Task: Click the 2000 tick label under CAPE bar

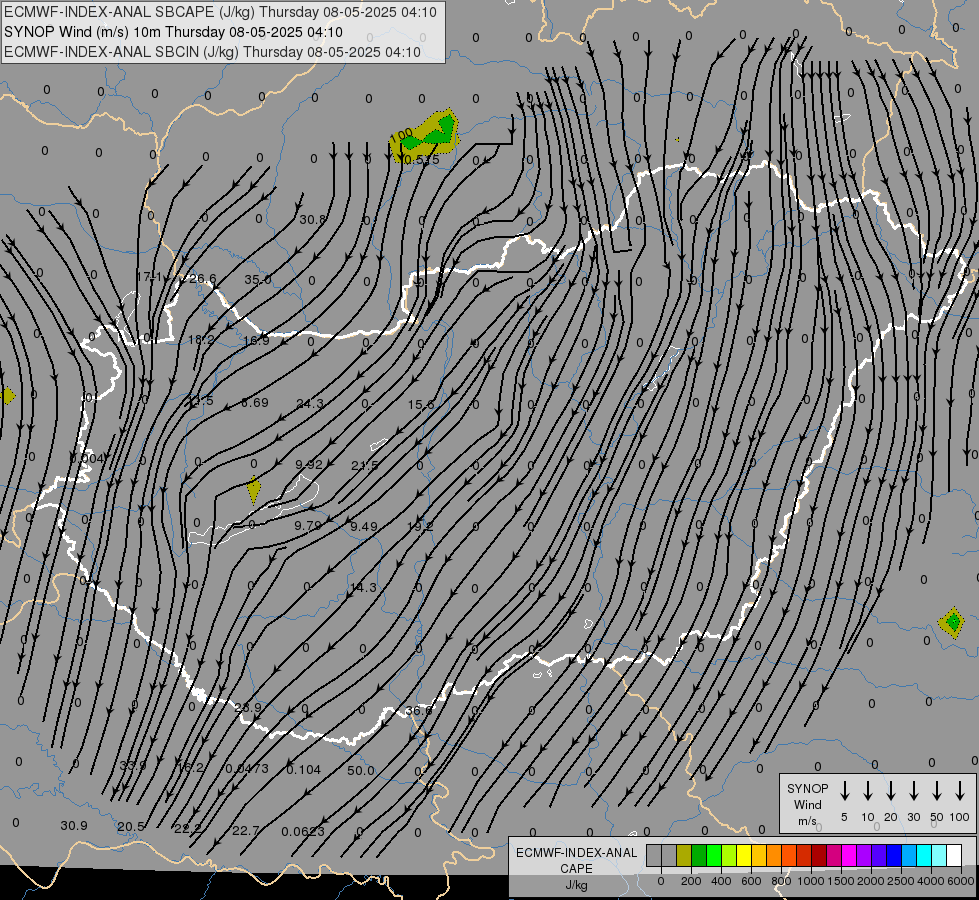Action: point(870,881)
